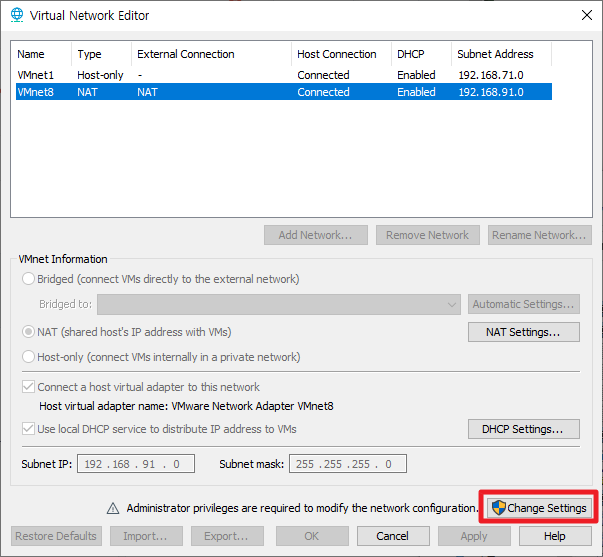This screenshot has height=557, width=603.
Task: Click the host virtual adapter name text
Action: tap(187, 406)
